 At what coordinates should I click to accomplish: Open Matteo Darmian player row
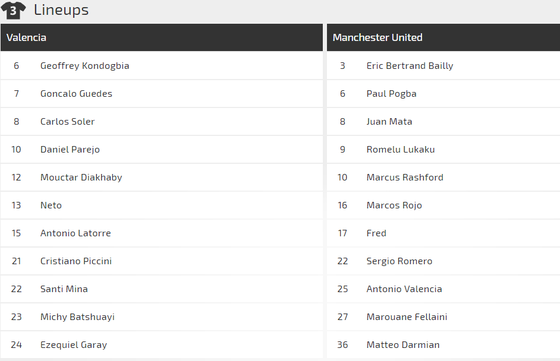pos(443,345)
